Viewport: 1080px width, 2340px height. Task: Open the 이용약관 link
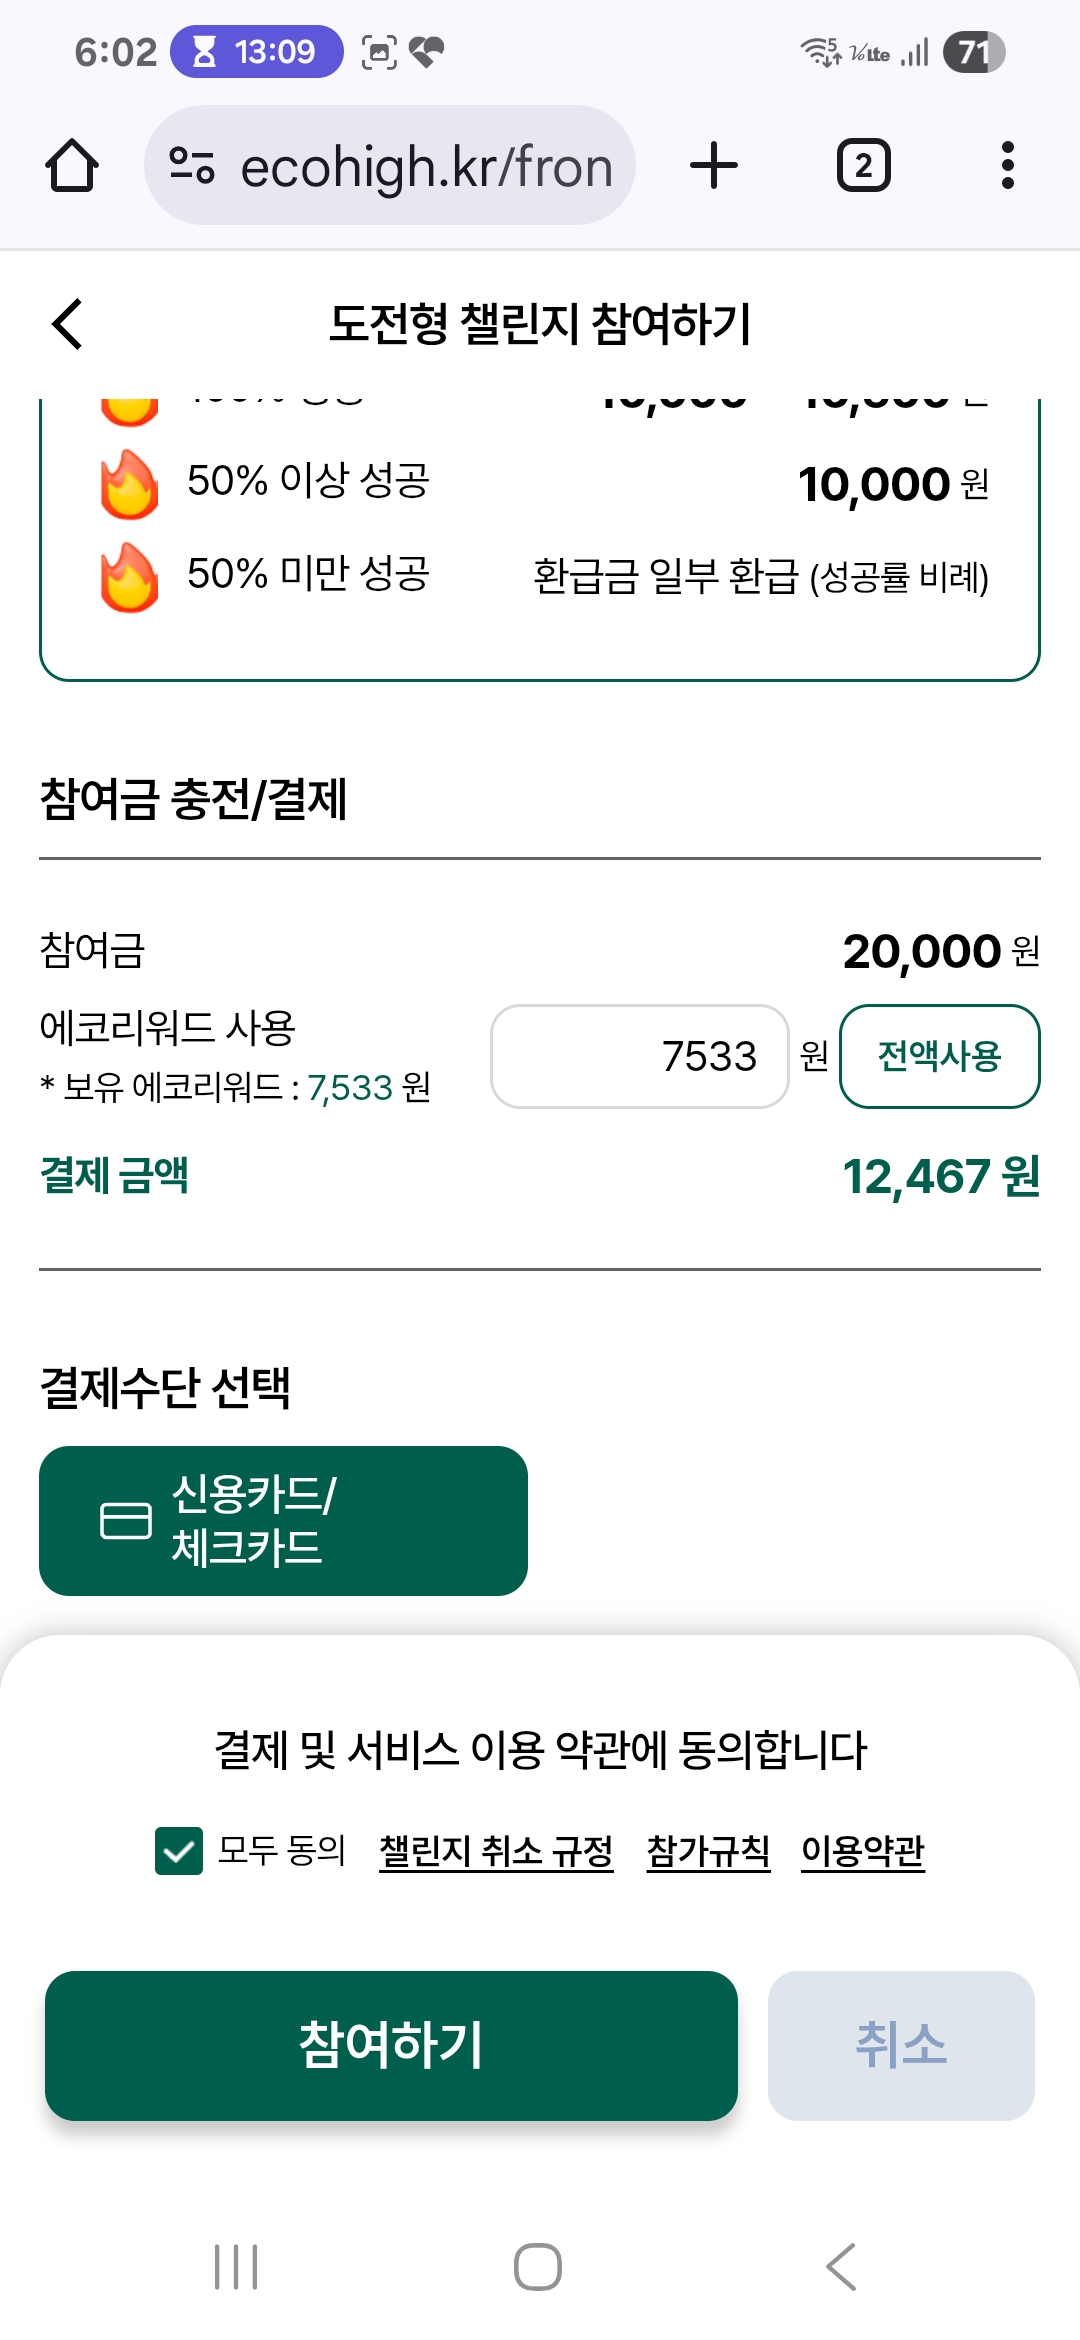pos(863,1851)
